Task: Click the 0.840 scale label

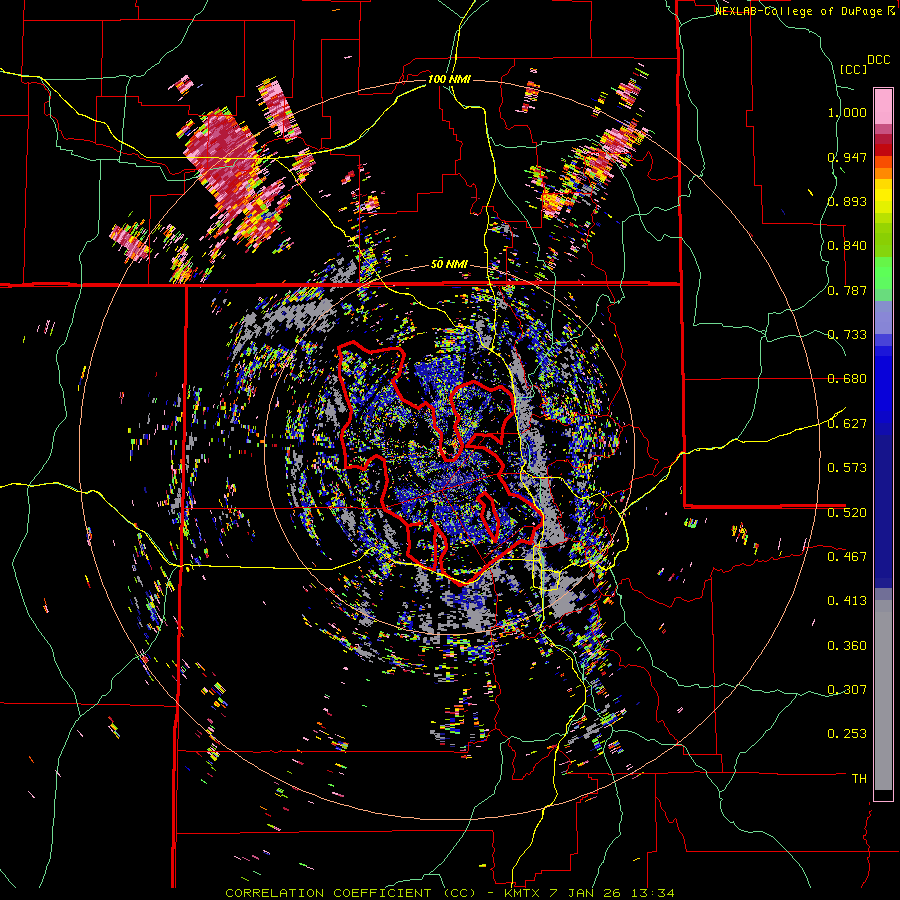Action: [847, 246]
